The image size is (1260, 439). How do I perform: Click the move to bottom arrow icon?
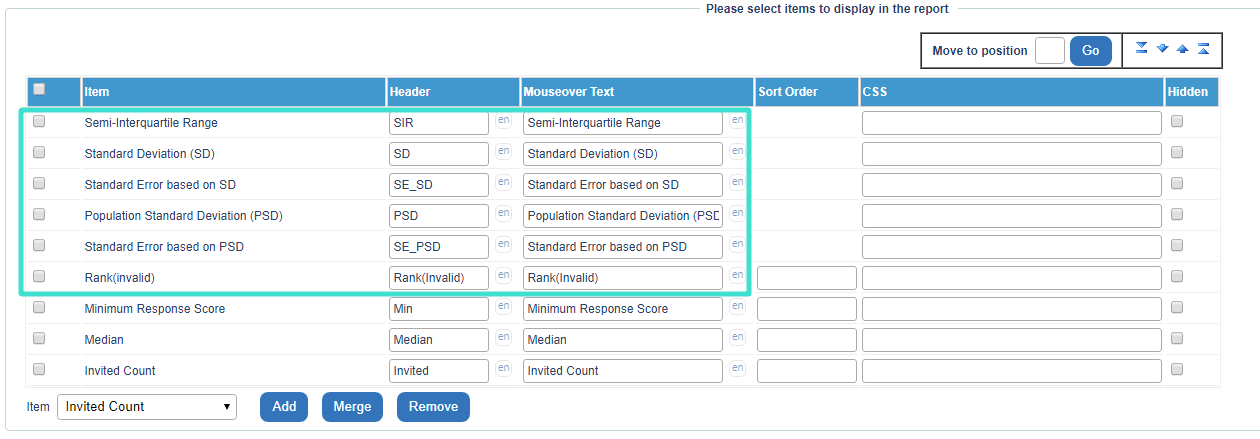click(1142, 49)
